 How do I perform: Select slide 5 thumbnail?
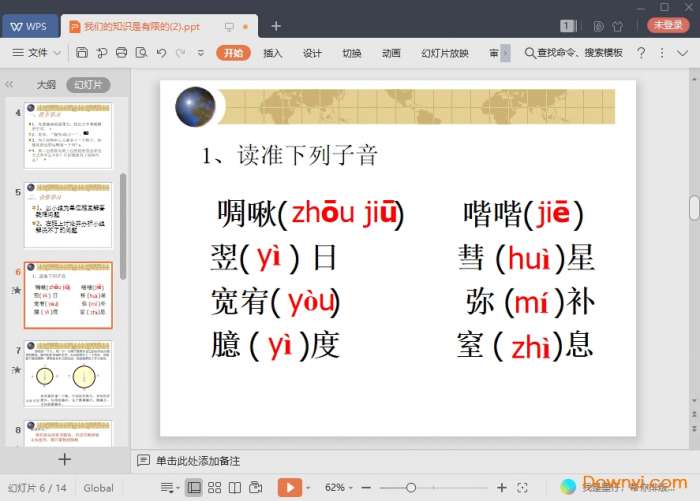point(68,215)
